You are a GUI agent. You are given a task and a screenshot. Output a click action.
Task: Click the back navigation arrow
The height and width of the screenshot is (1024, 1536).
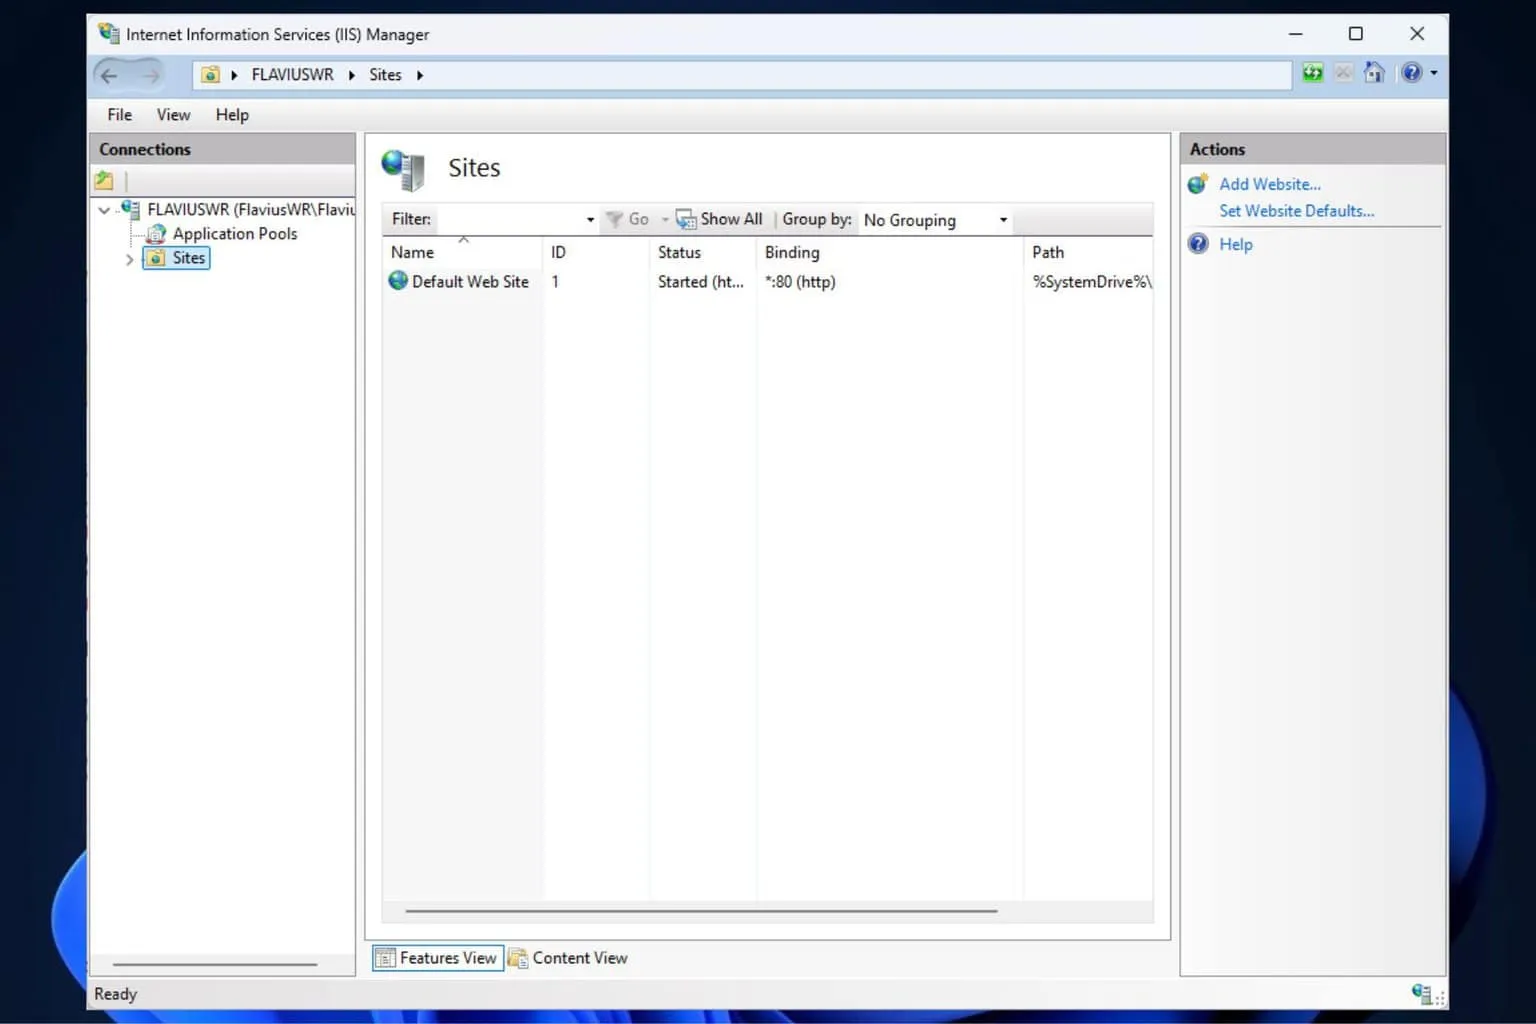click(x=109, y=75)
